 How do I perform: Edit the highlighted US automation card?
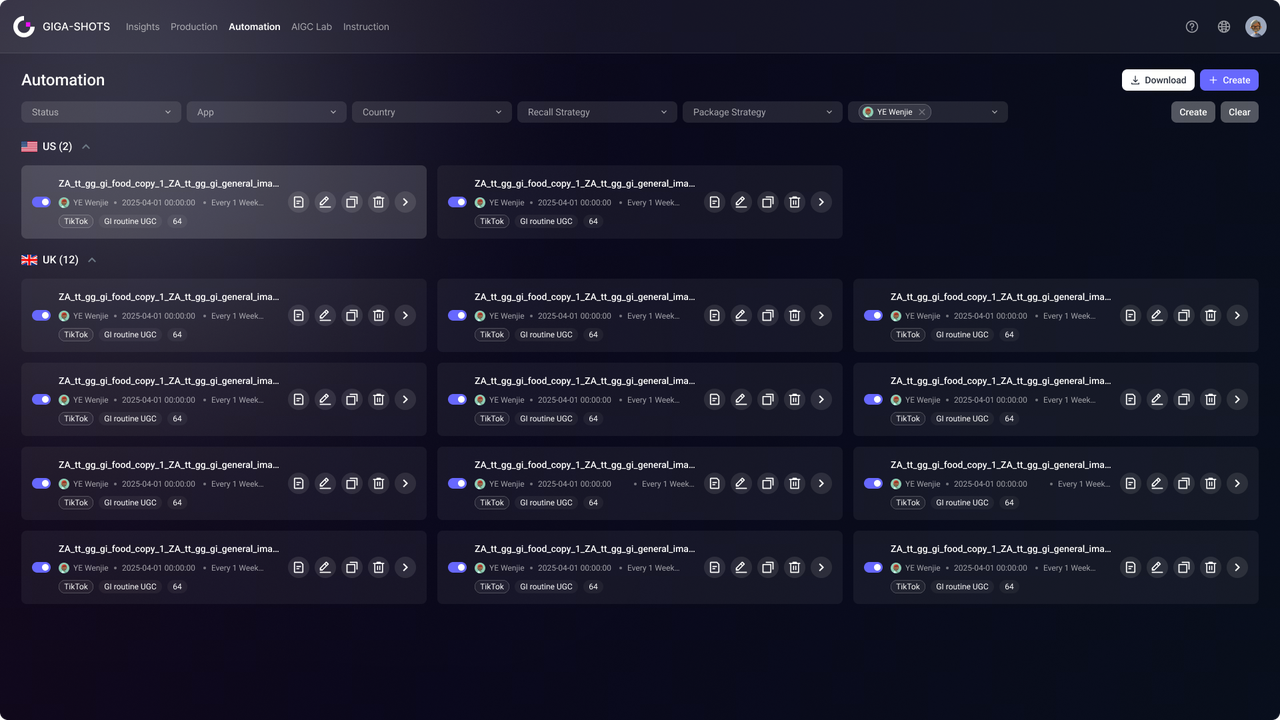pyautogui.click(x=325, y=202)
